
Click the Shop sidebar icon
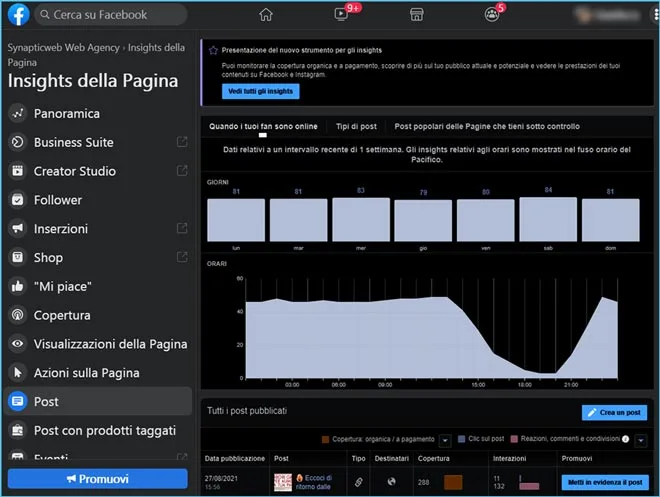click(18, 257)
